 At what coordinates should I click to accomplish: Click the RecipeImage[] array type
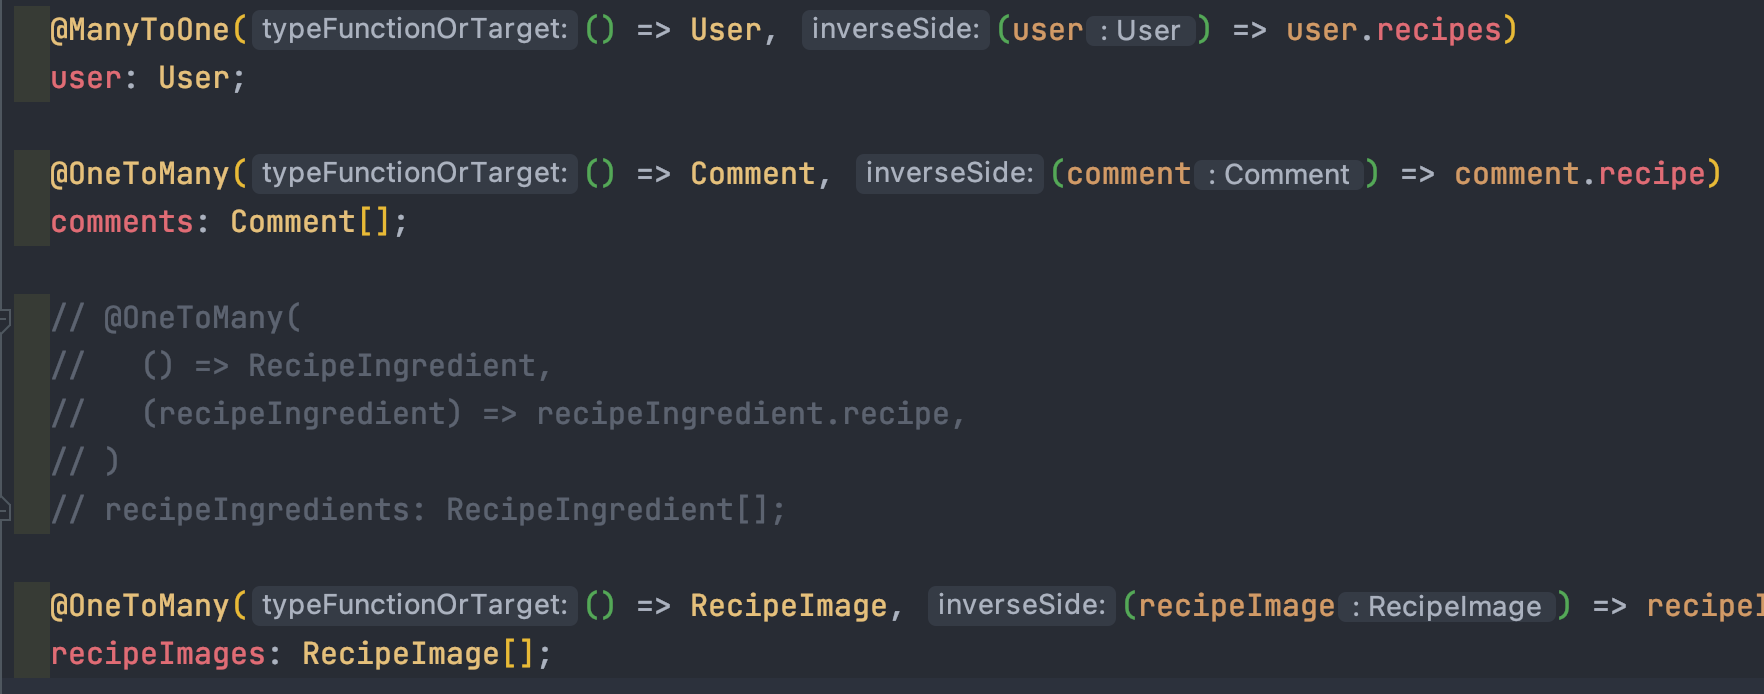pos(418,654)
